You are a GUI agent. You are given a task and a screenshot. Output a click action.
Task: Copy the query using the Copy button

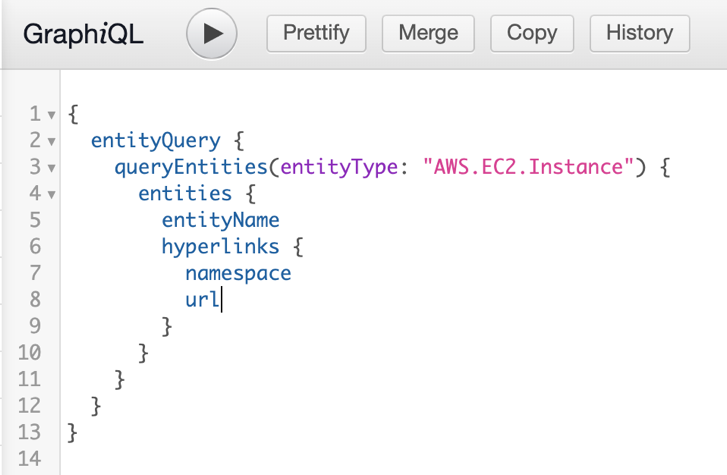(531, 33)
